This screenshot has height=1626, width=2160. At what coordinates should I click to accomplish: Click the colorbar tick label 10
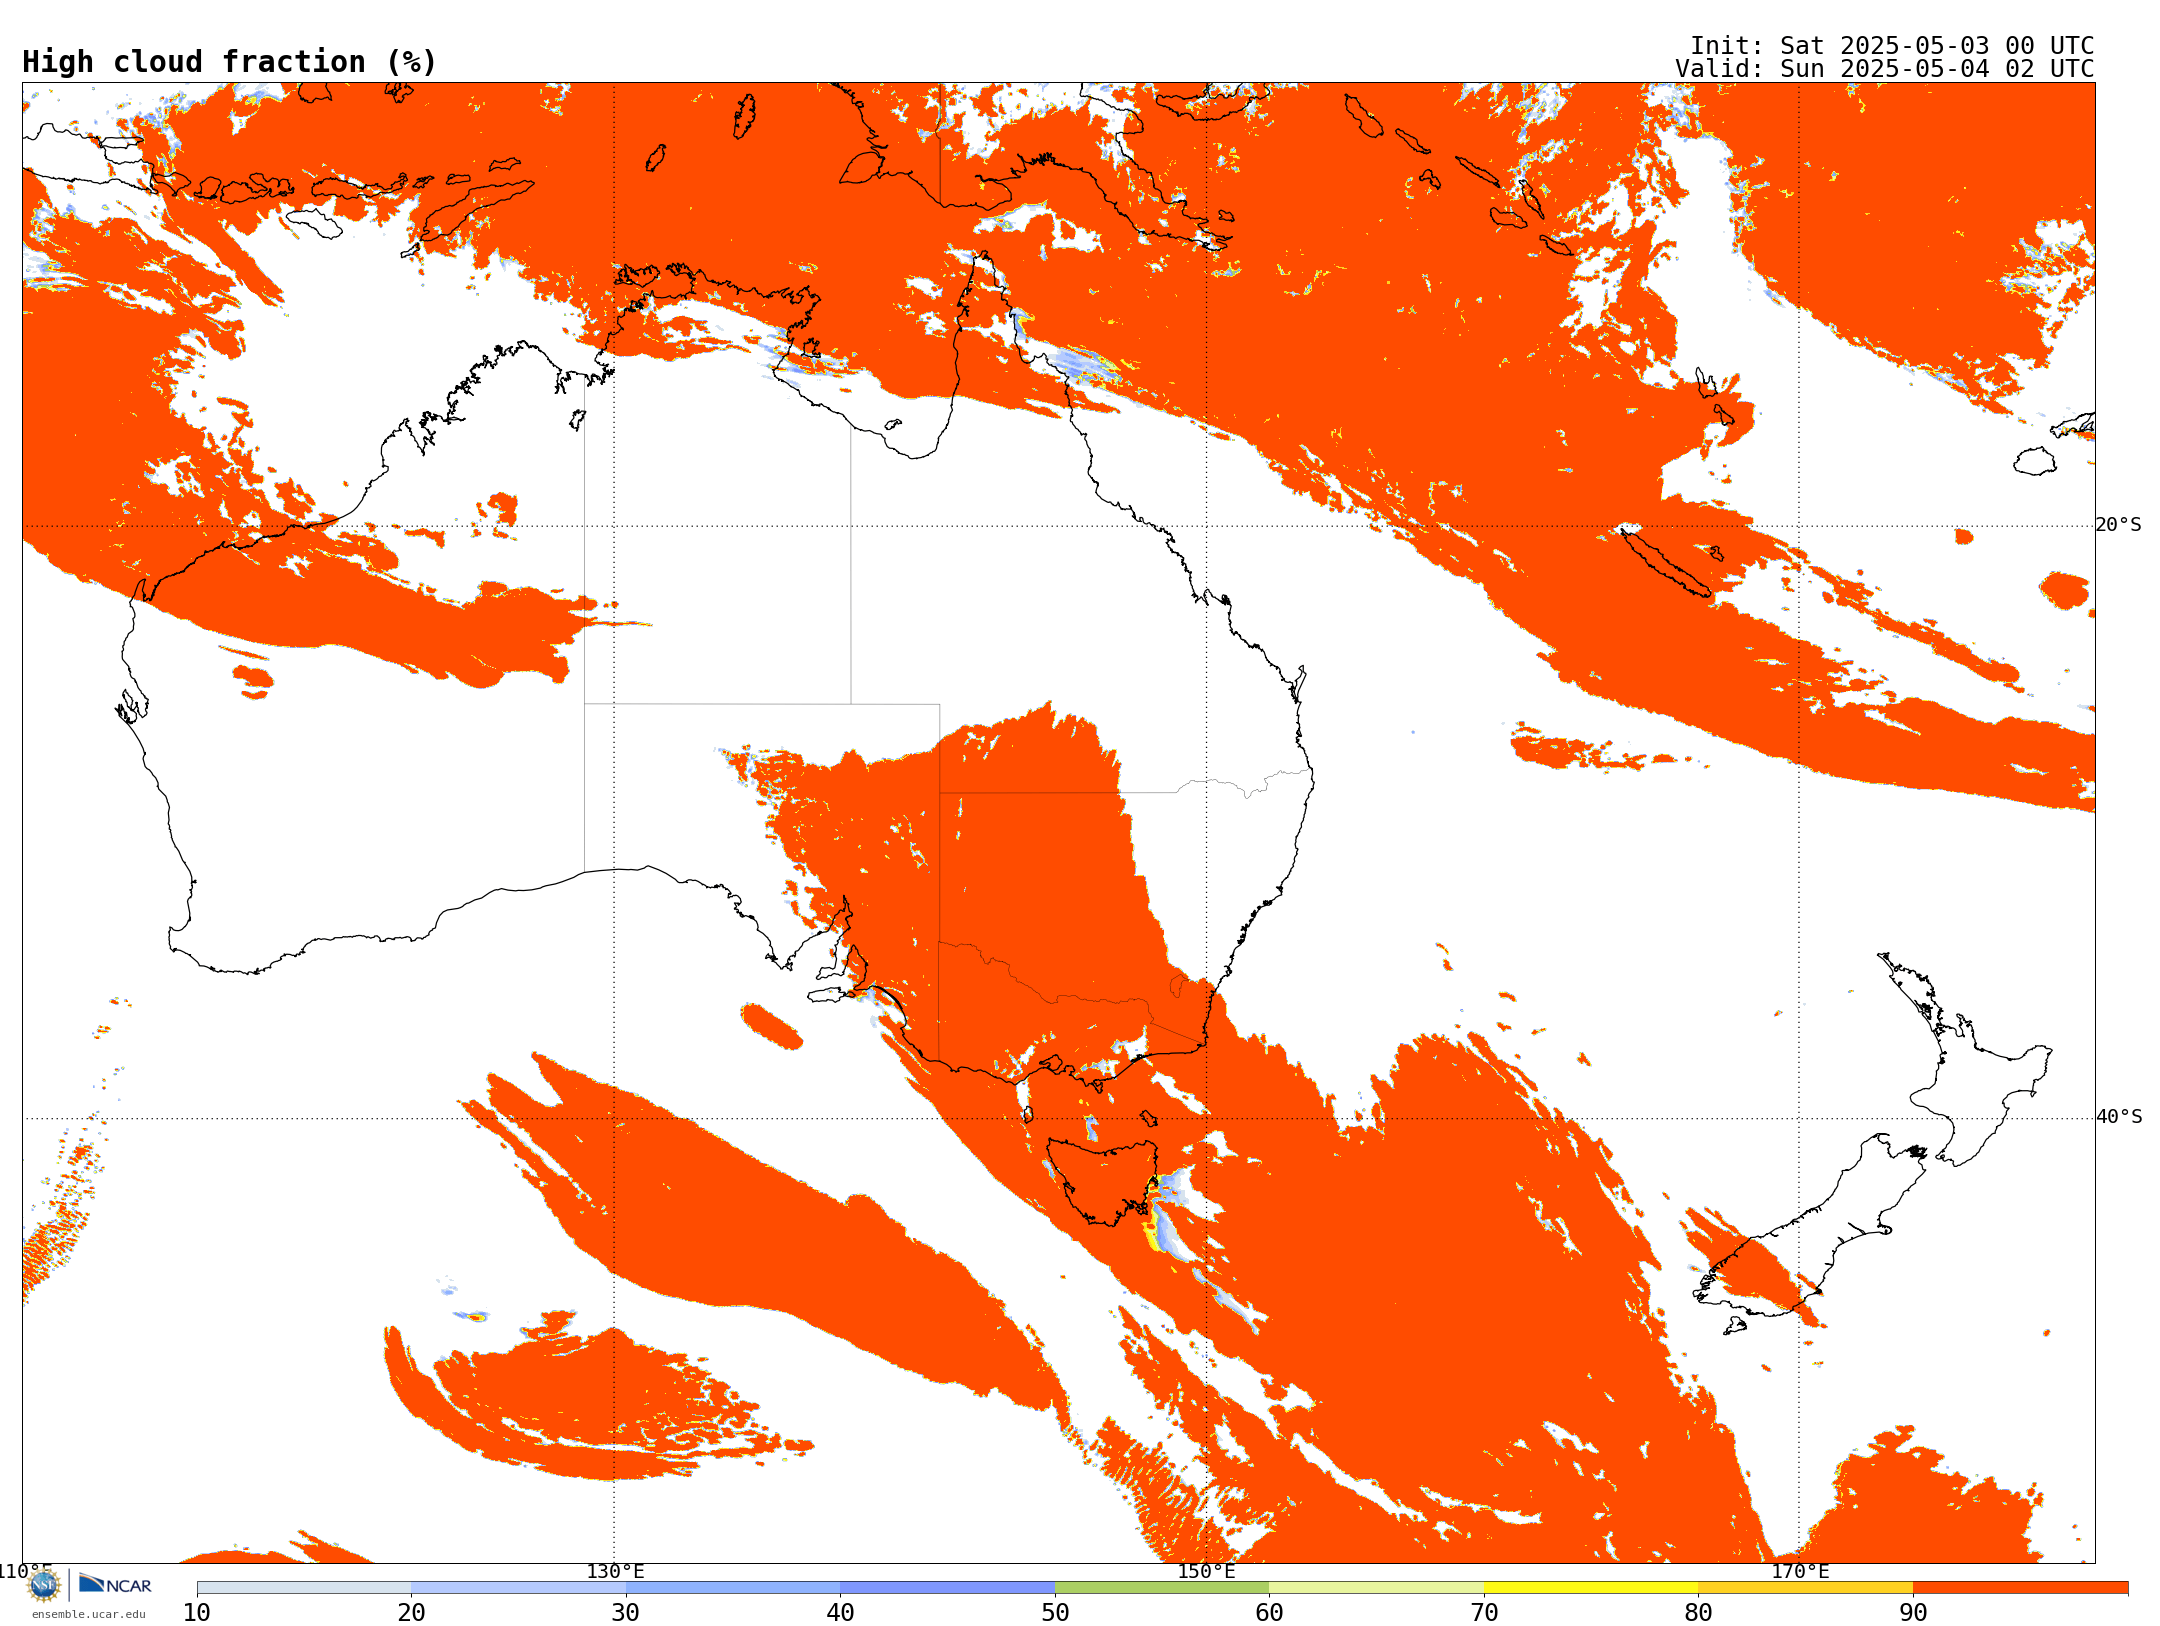[x=197, y=1613]
